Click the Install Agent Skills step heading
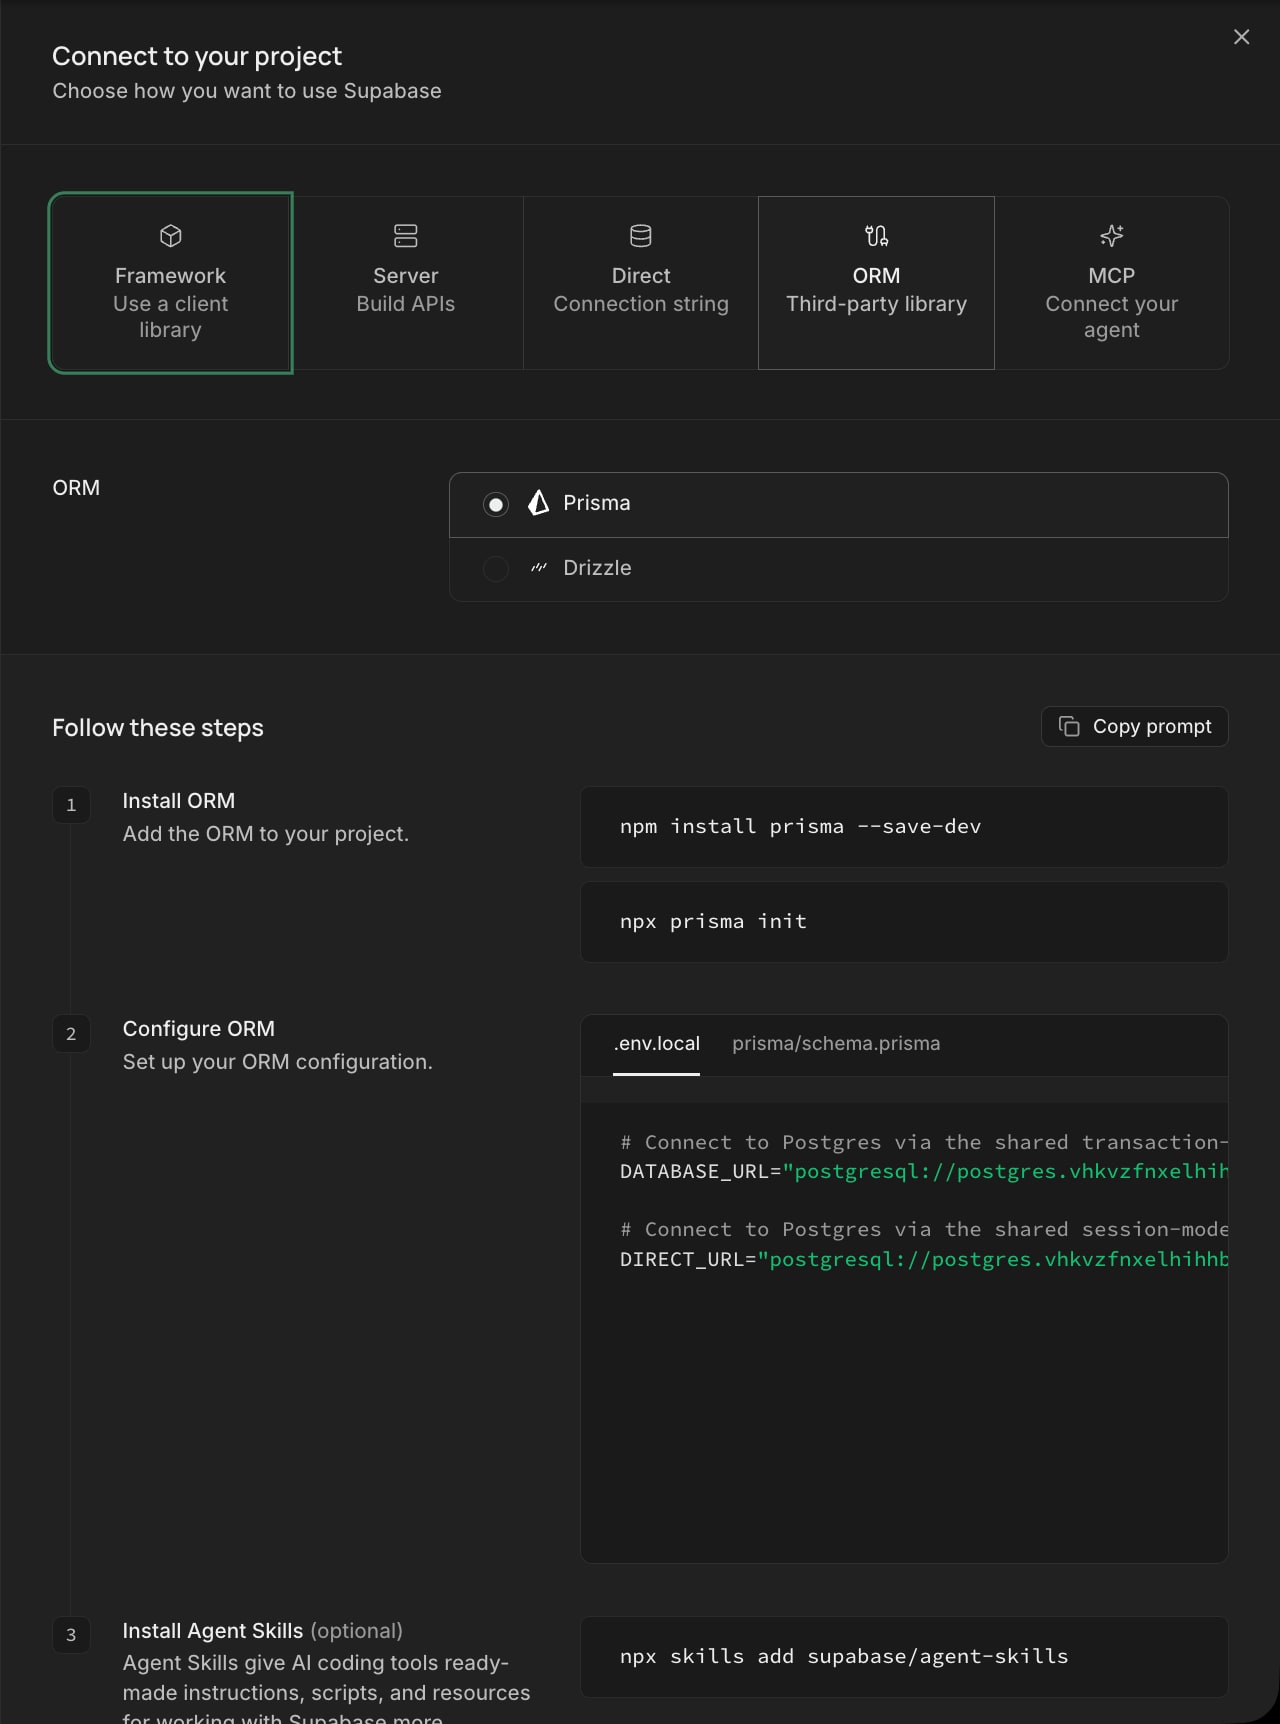Screen dimensions: 1280x1724 point(213,1631)
